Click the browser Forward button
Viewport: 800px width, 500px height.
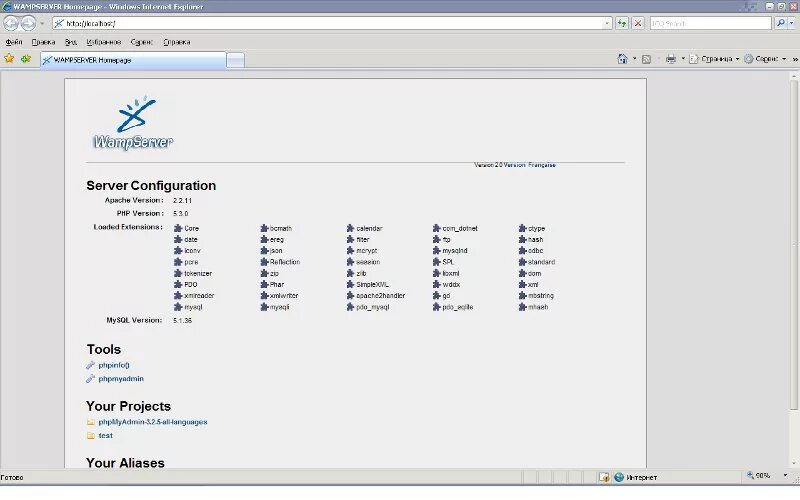[x=29, y=23]
